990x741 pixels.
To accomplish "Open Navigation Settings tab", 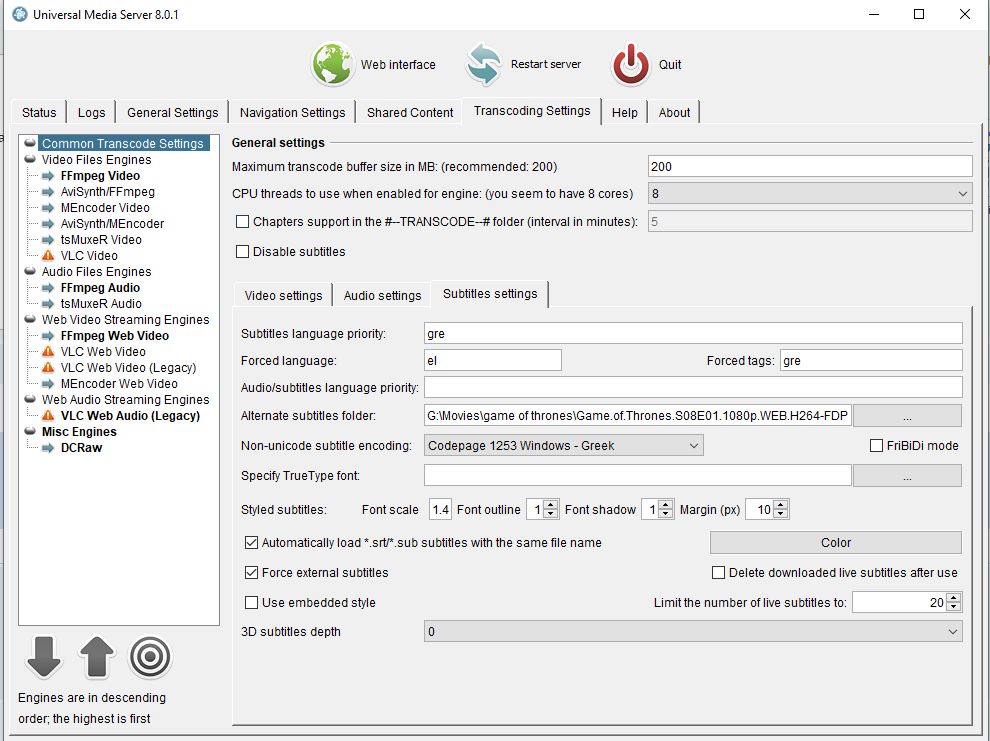I will [292, 112].
